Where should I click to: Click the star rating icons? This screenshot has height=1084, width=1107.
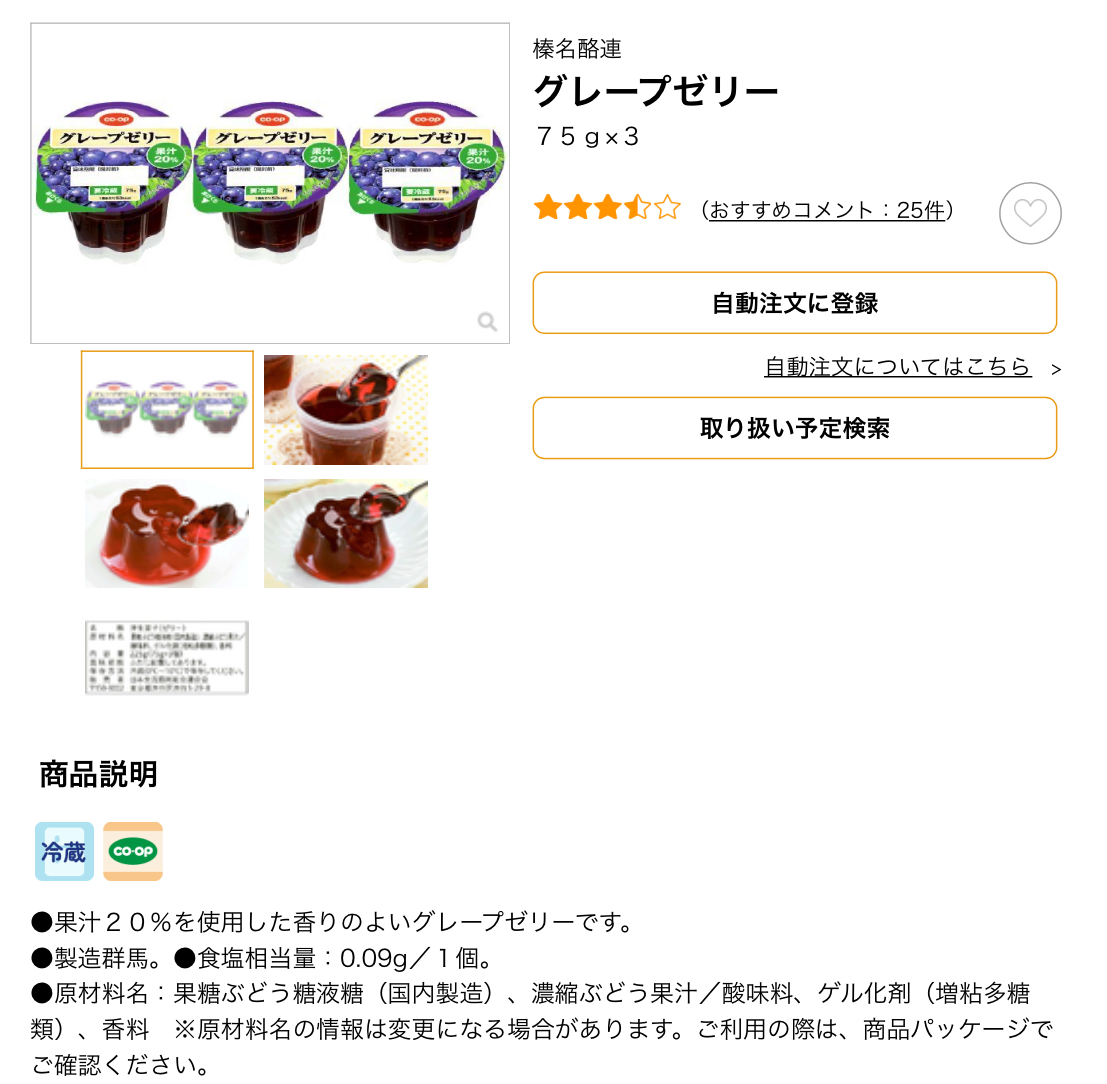coord(607,208)
